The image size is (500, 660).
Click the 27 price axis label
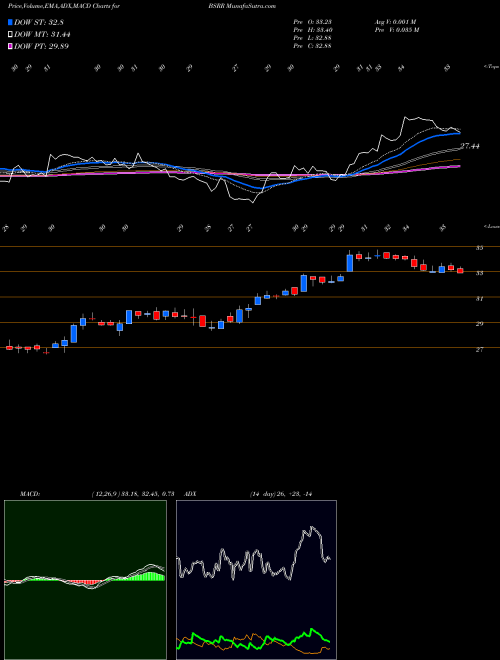pyautogui.click(x=479, y=349)
